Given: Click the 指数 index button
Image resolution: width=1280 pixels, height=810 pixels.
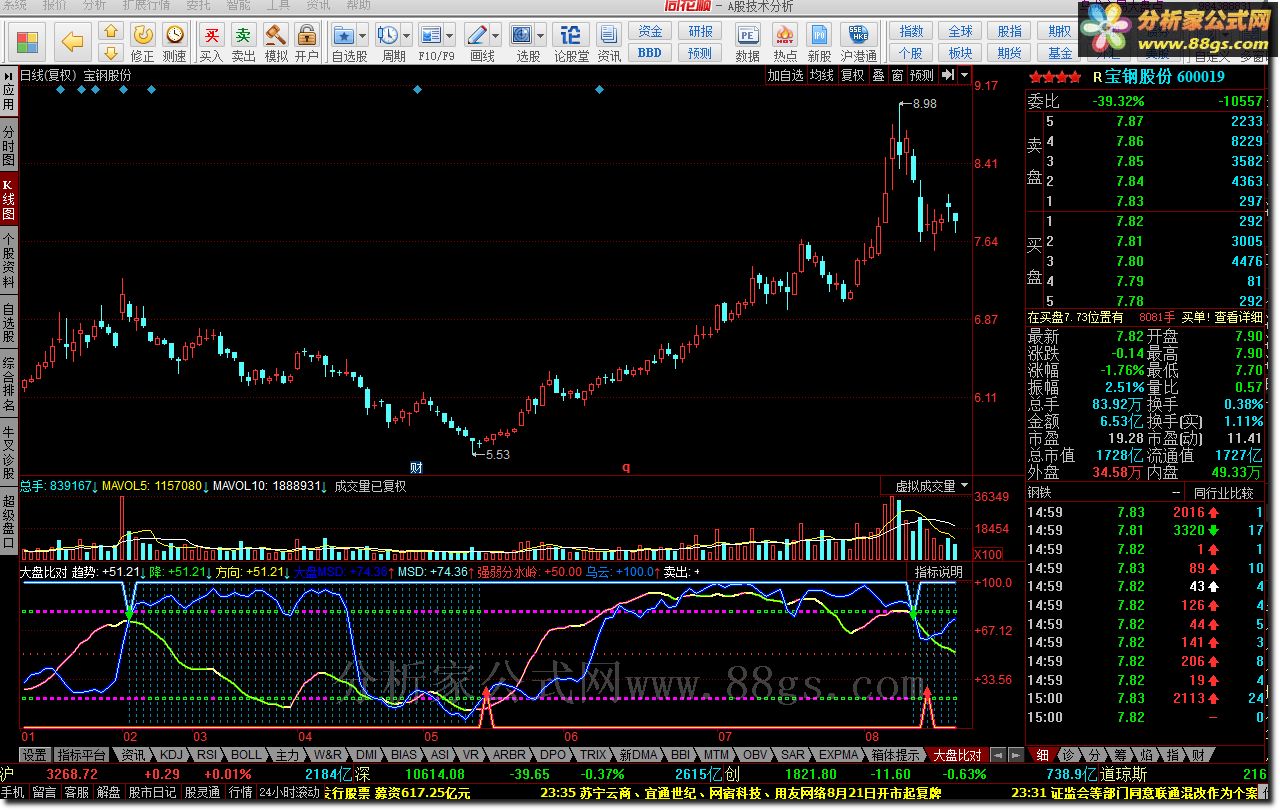Looking at the screenshot, I should (911, 32).
